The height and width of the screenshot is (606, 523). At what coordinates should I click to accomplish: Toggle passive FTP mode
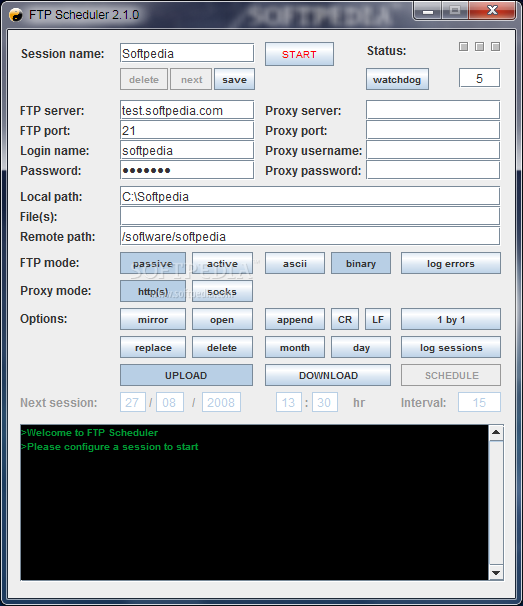click(153, 263)
